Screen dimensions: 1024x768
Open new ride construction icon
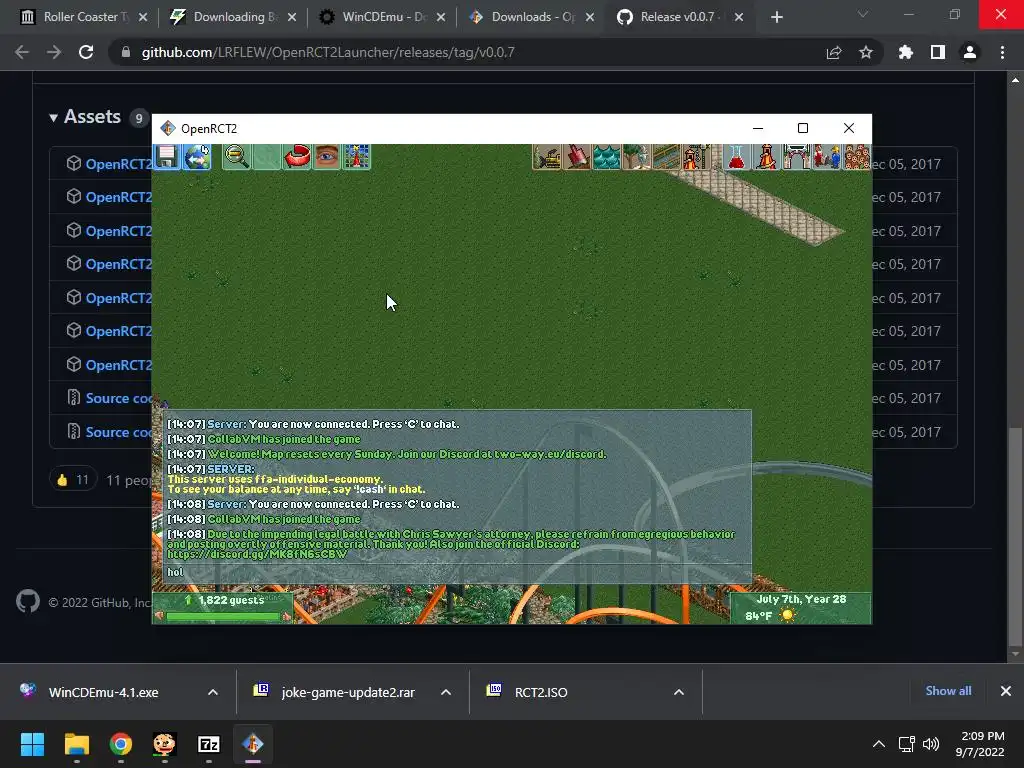[697, 157]
